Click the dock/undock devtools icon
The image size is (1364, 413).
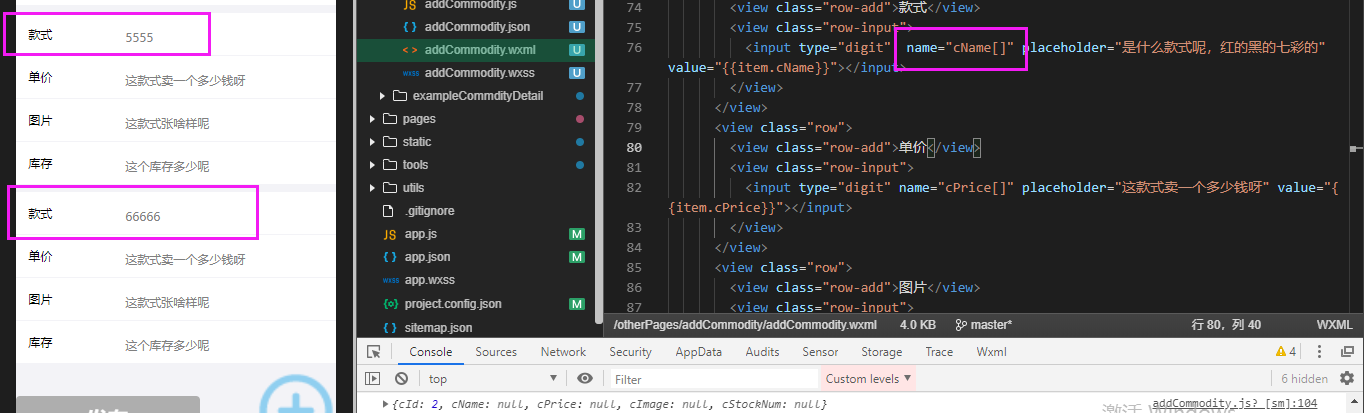pyautogui.click(x=1347, y=352)
